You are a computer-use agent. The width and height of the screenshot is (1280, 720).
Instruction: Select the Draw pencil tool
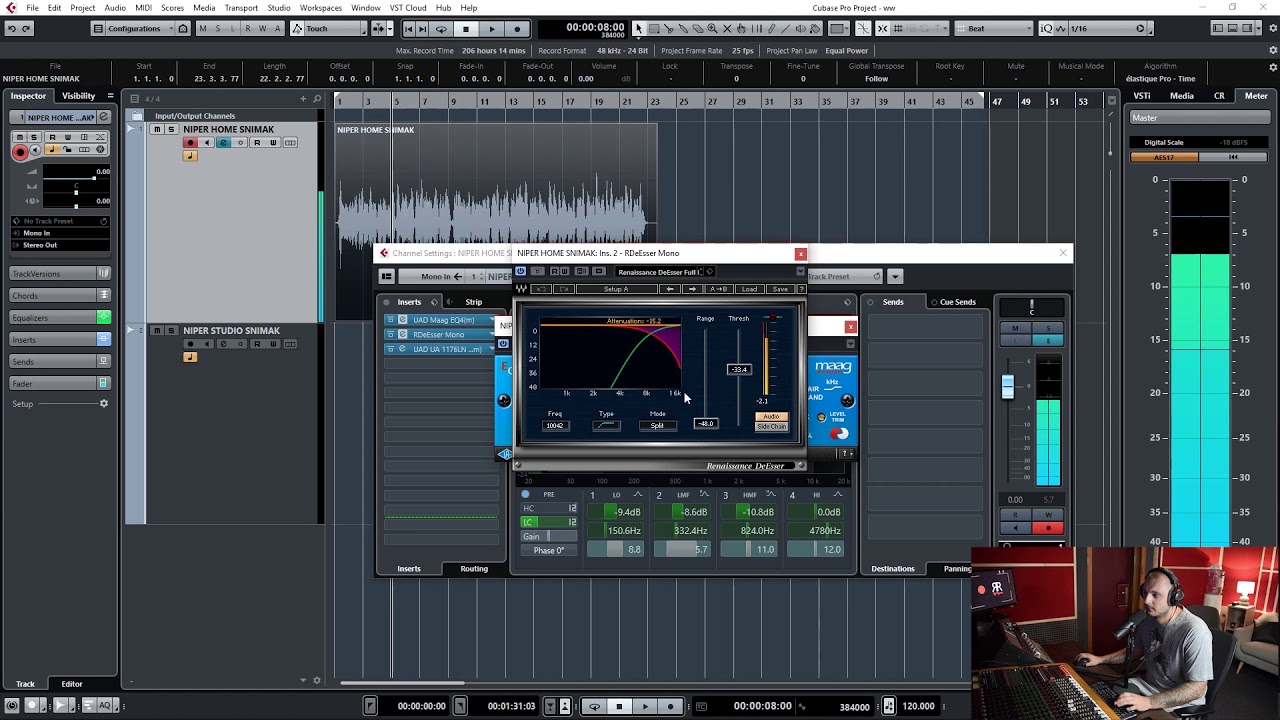pyautogui.click(x=771, y=28)
